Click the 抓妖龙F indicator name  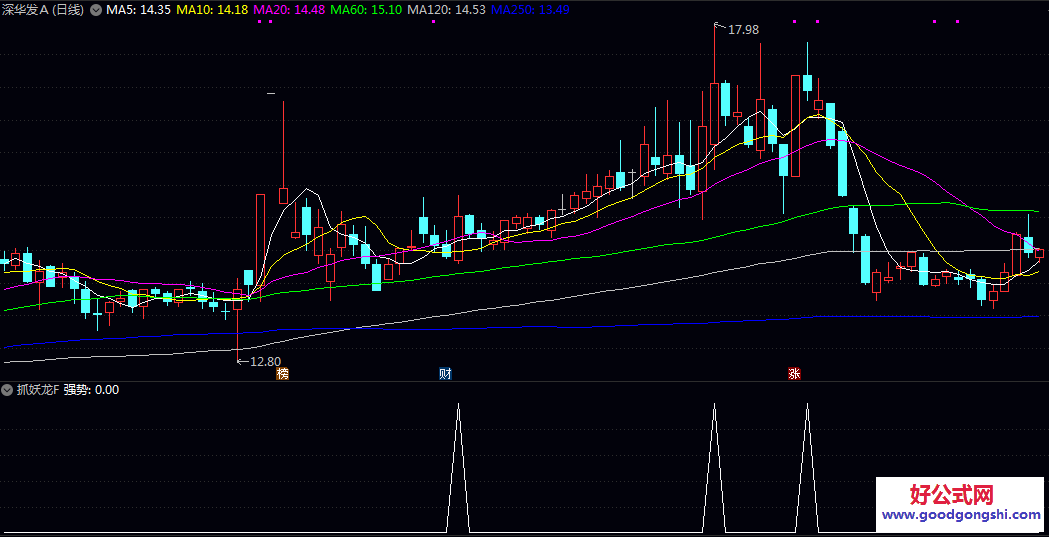[36, 390]
